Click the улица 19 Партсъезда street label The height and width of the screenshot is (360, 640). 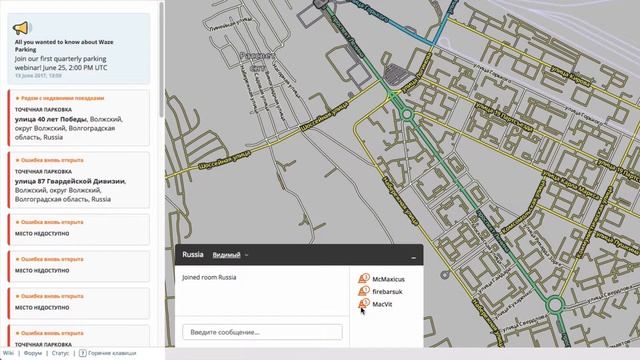(x=504, y=117)
